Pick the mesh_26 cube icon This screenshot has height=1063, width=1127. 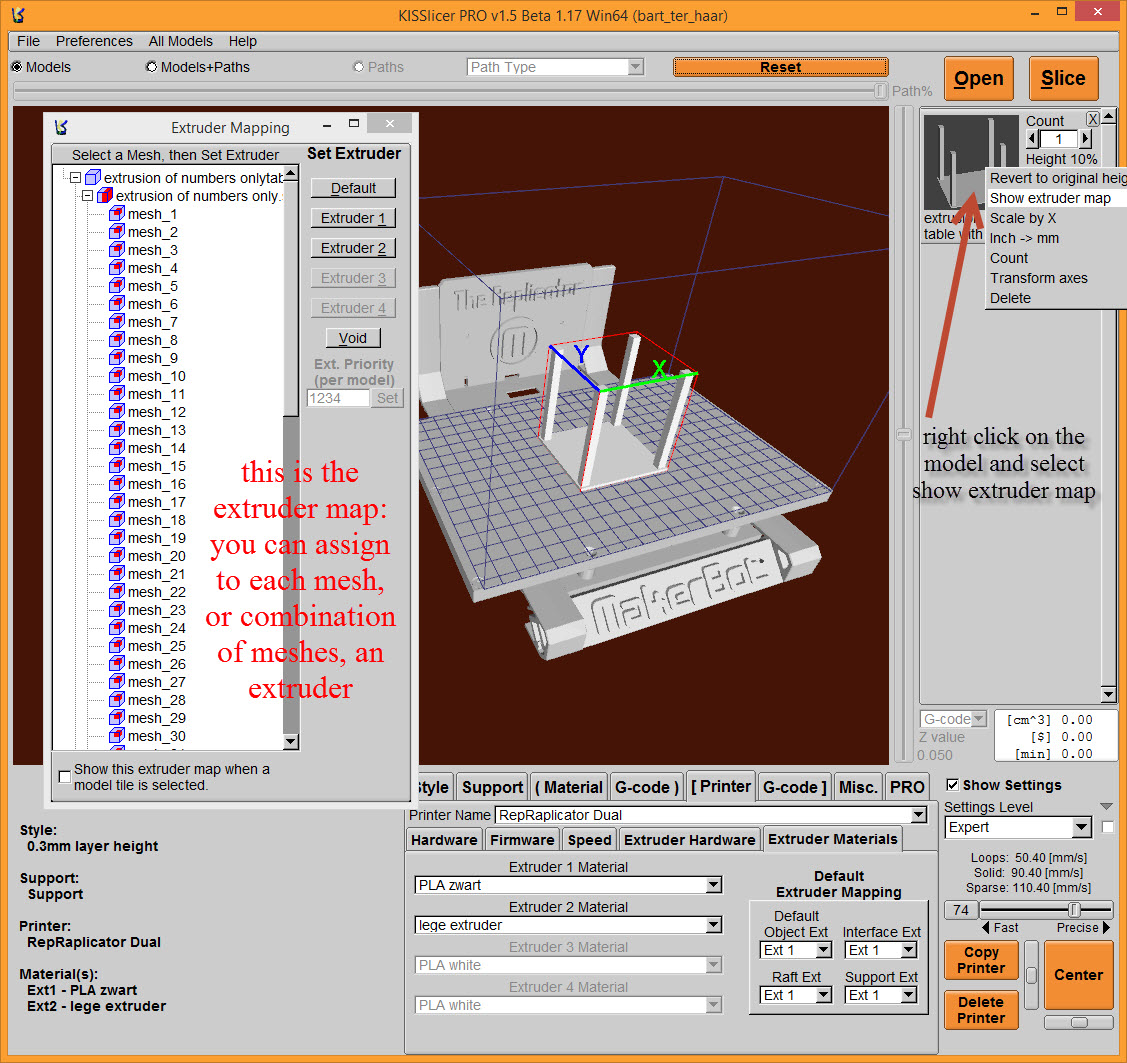[116, 663]
